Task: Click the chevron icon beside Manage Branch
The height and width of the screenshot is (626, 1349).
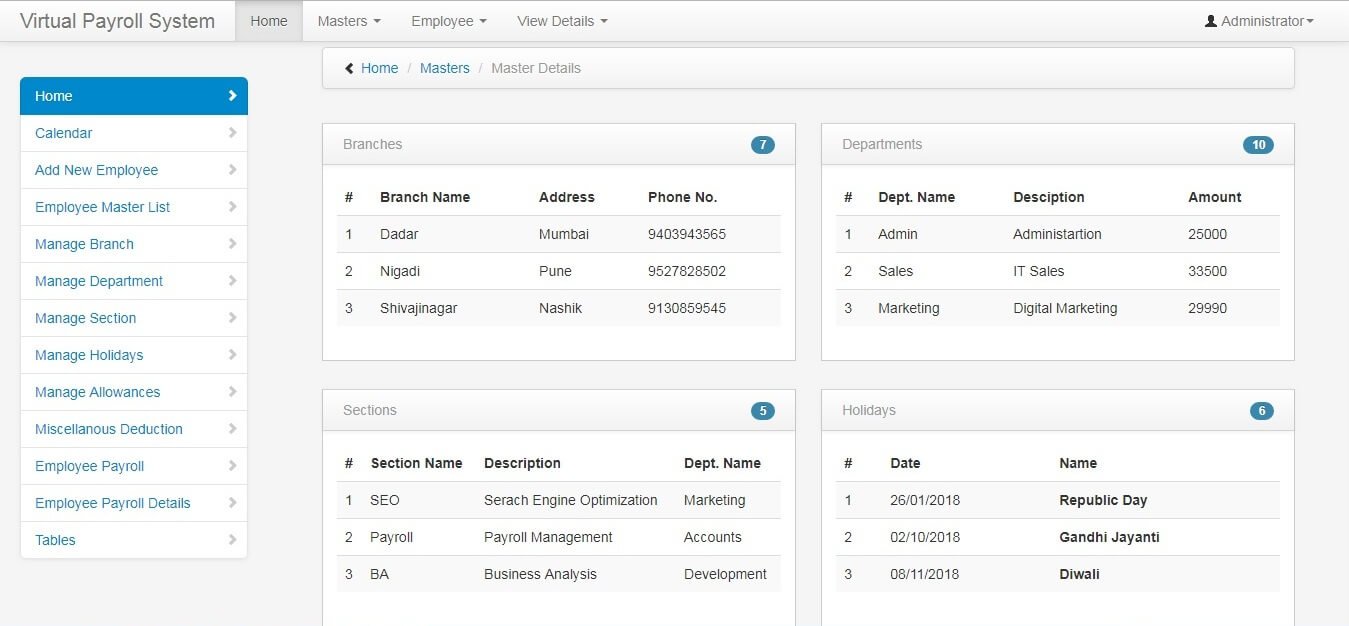Action: click(232, 244)
